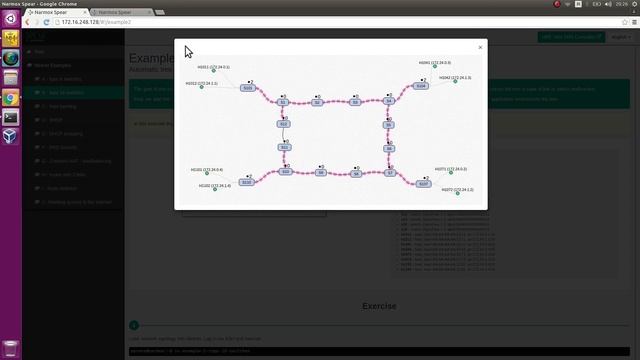Viewport: 640px width, 360px height.
Task: Open the Trash in the launcher
Action: [x=11, y=349]
